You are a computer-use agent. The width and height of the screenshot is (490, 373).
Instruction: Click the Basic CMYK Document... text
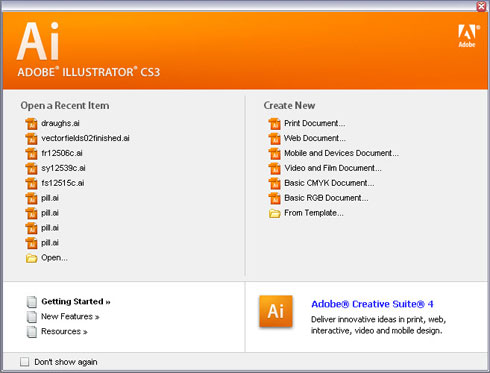329,183
